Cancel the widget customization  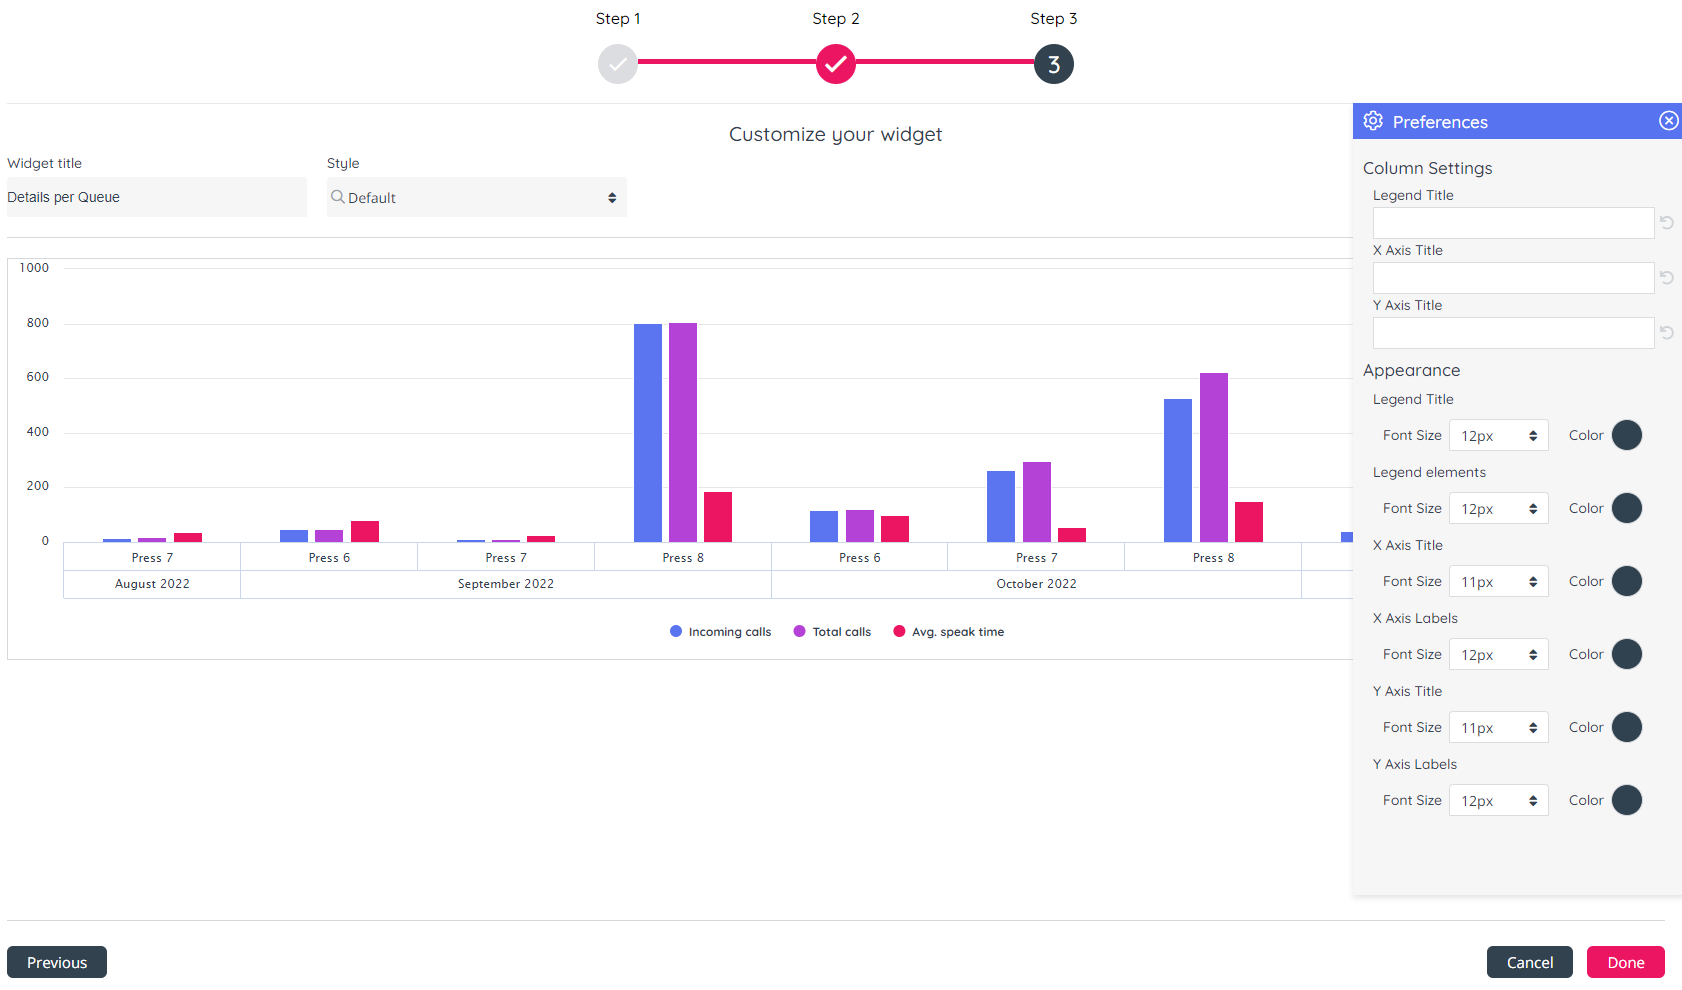1529,962
